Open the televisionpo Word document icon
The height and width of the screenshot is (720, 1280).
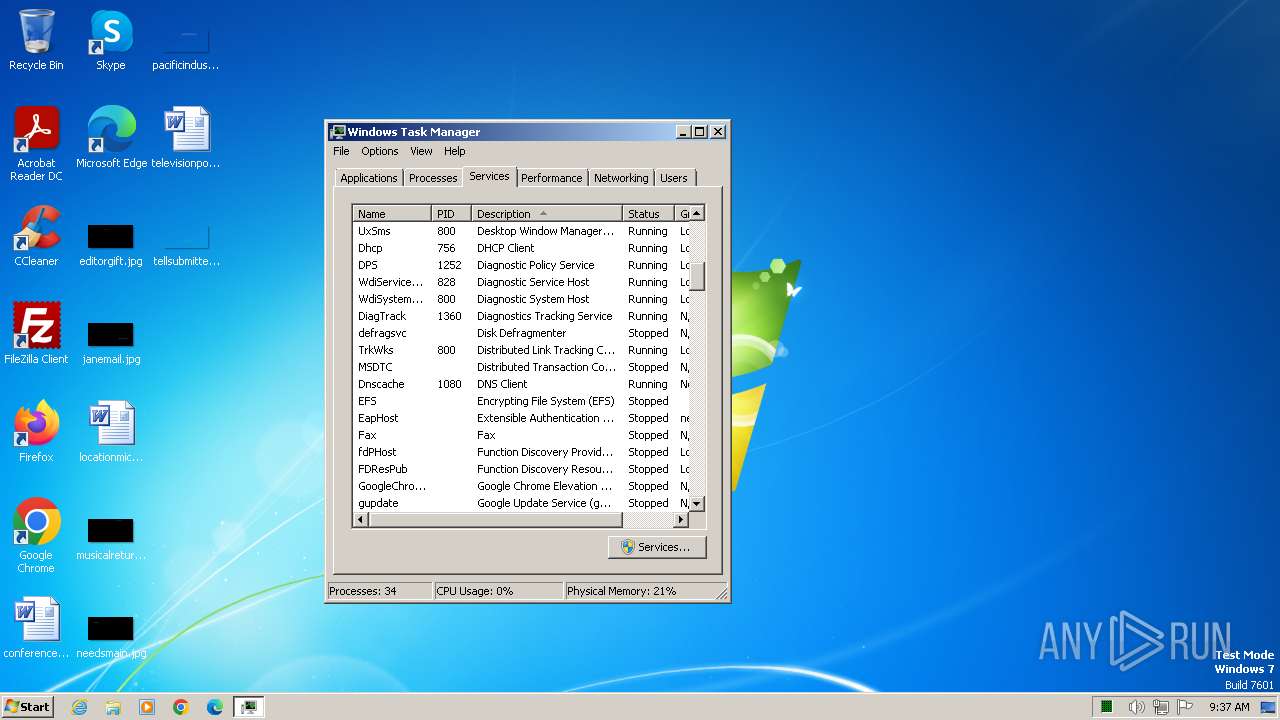pos(186,137)
